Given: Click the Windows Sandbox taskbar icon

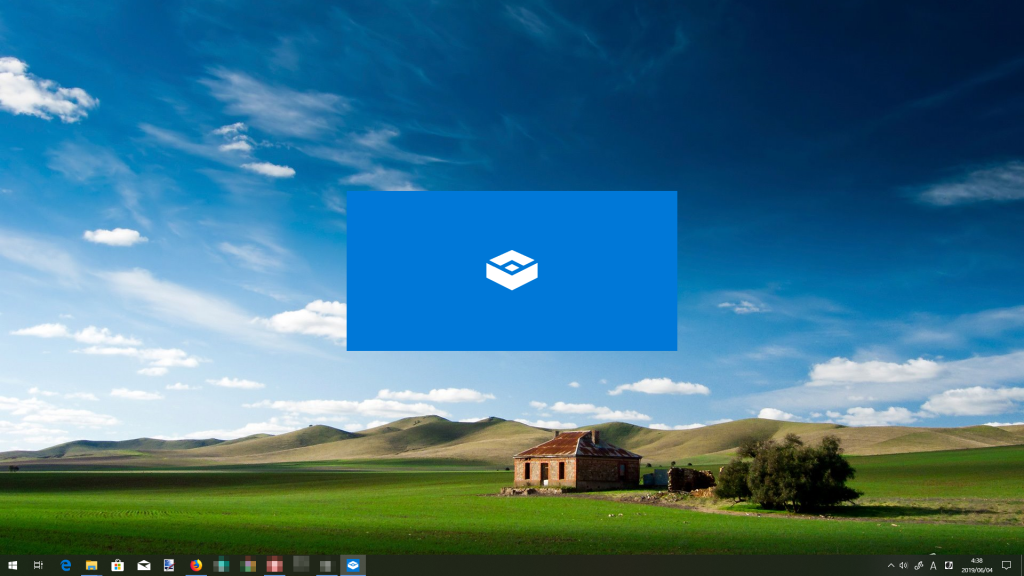Looking at the screenshot, I should click(x=352, y=565).
